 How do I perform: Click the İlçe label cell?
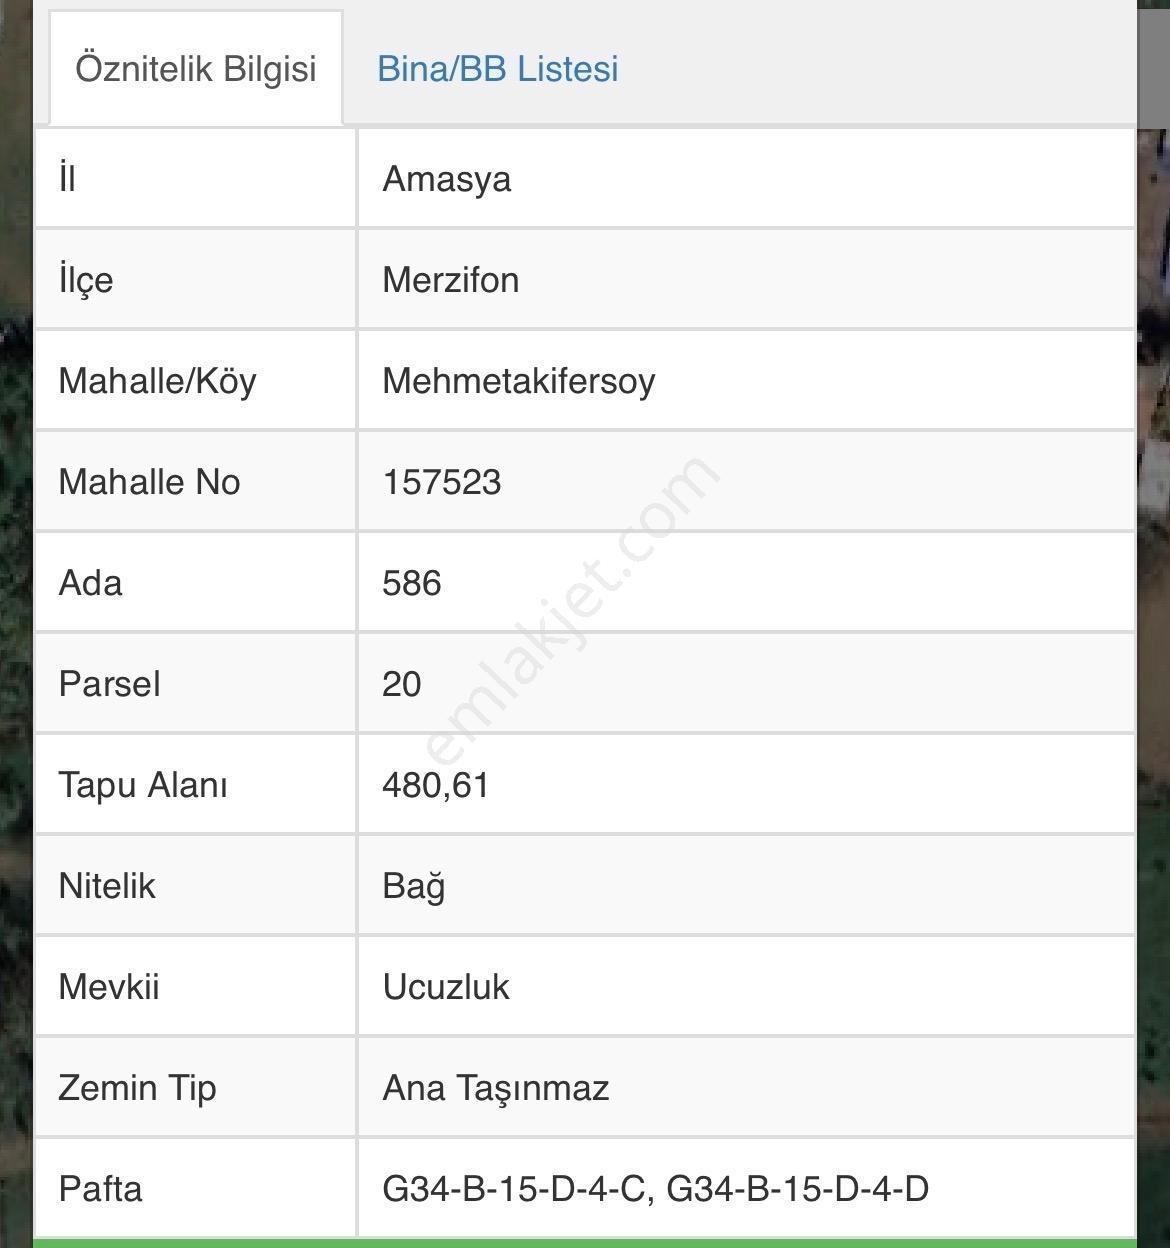[x=196, y=280]
